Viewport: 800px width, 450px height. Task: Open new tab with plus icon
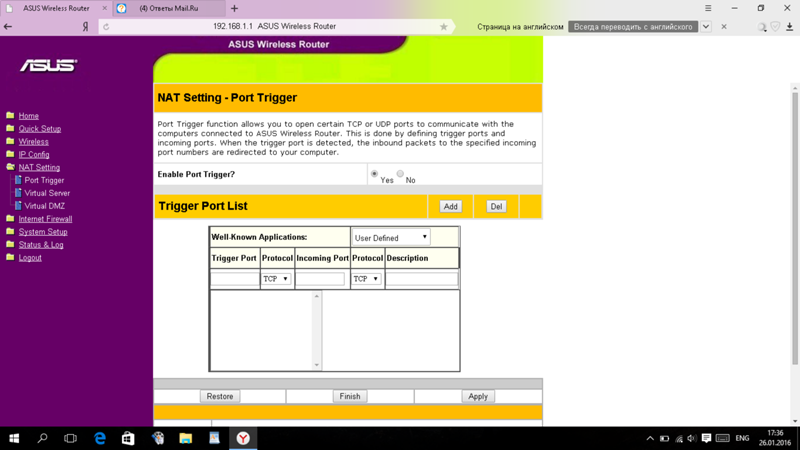[x=234, y=8]
